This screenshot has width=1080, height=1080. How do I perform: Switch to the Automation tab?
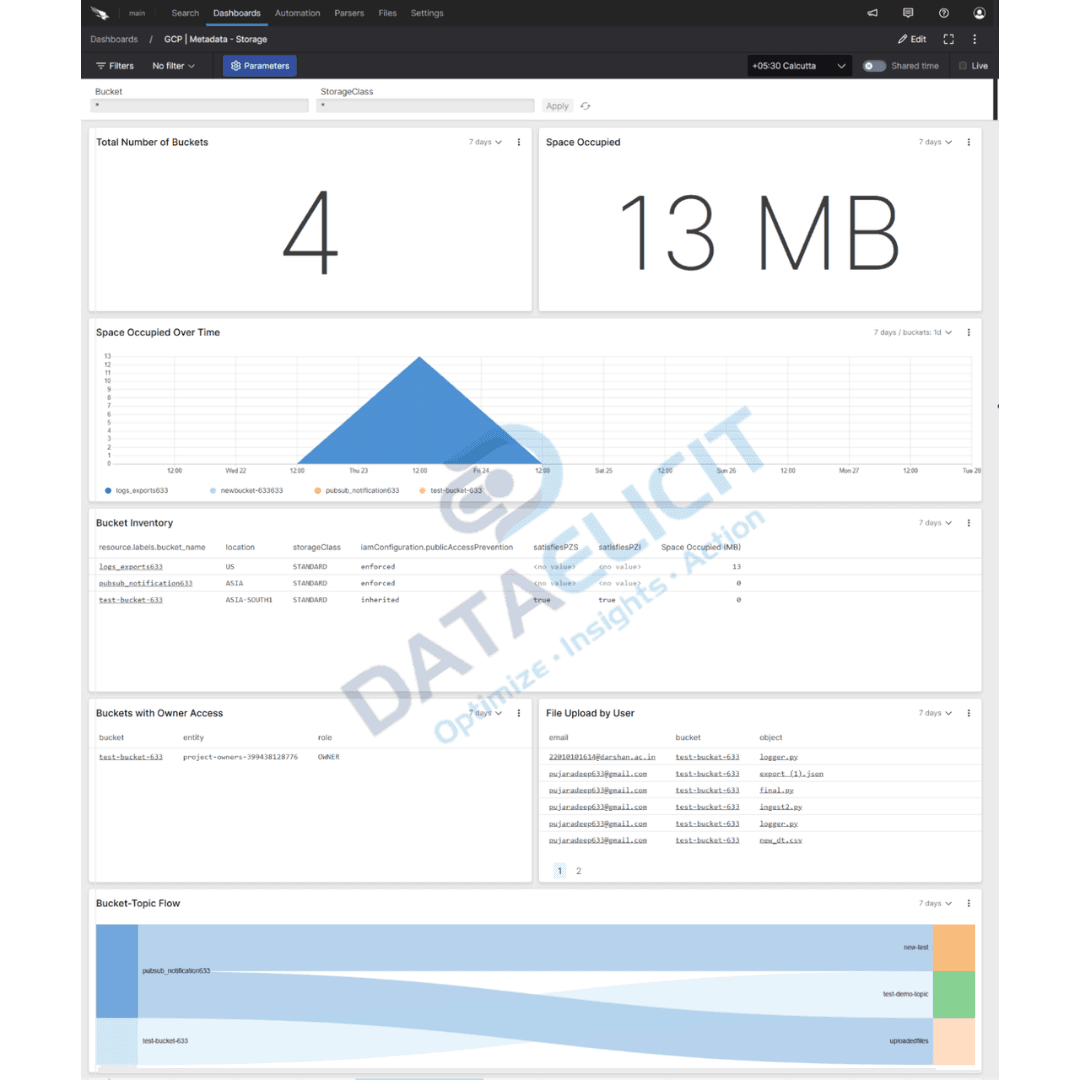pyautogui.click(x=297, y=13)
